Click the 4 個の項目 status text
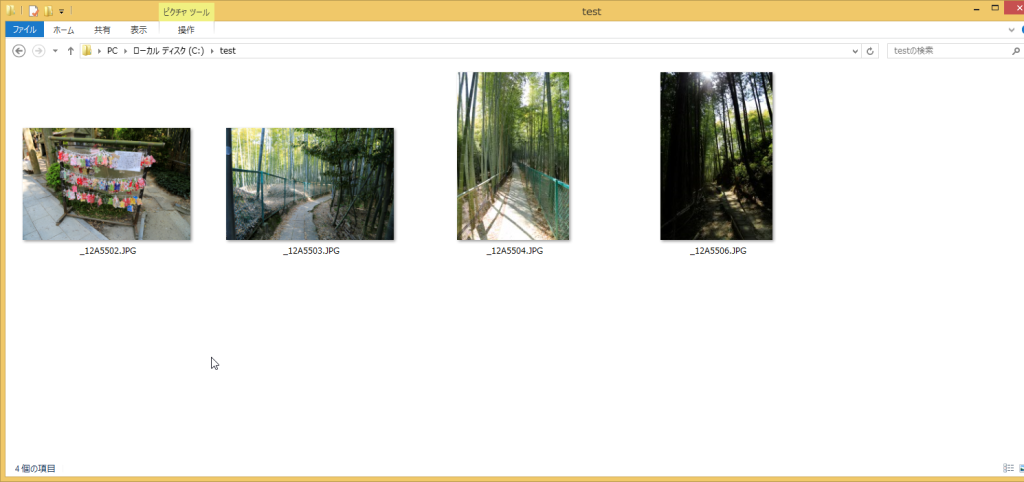Image resolution: width=1024 pixels, height=482 pixels. click(35, 468)
